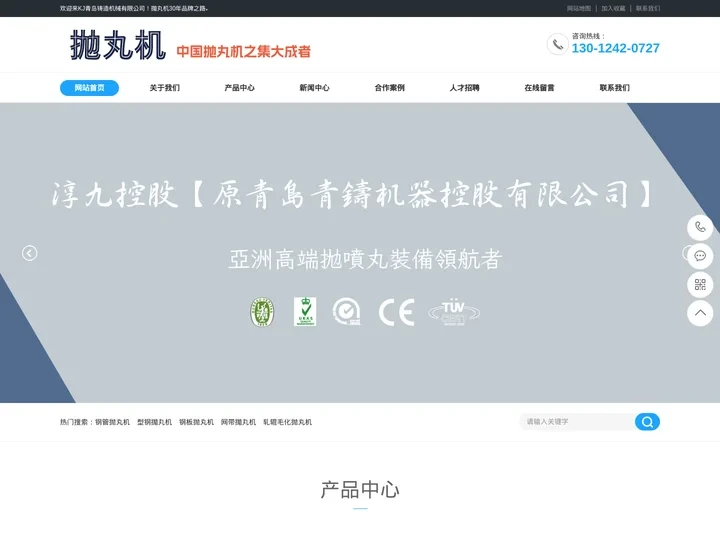
Task: Click the hotline number 130-1242-0727
Action: [615, 48]
